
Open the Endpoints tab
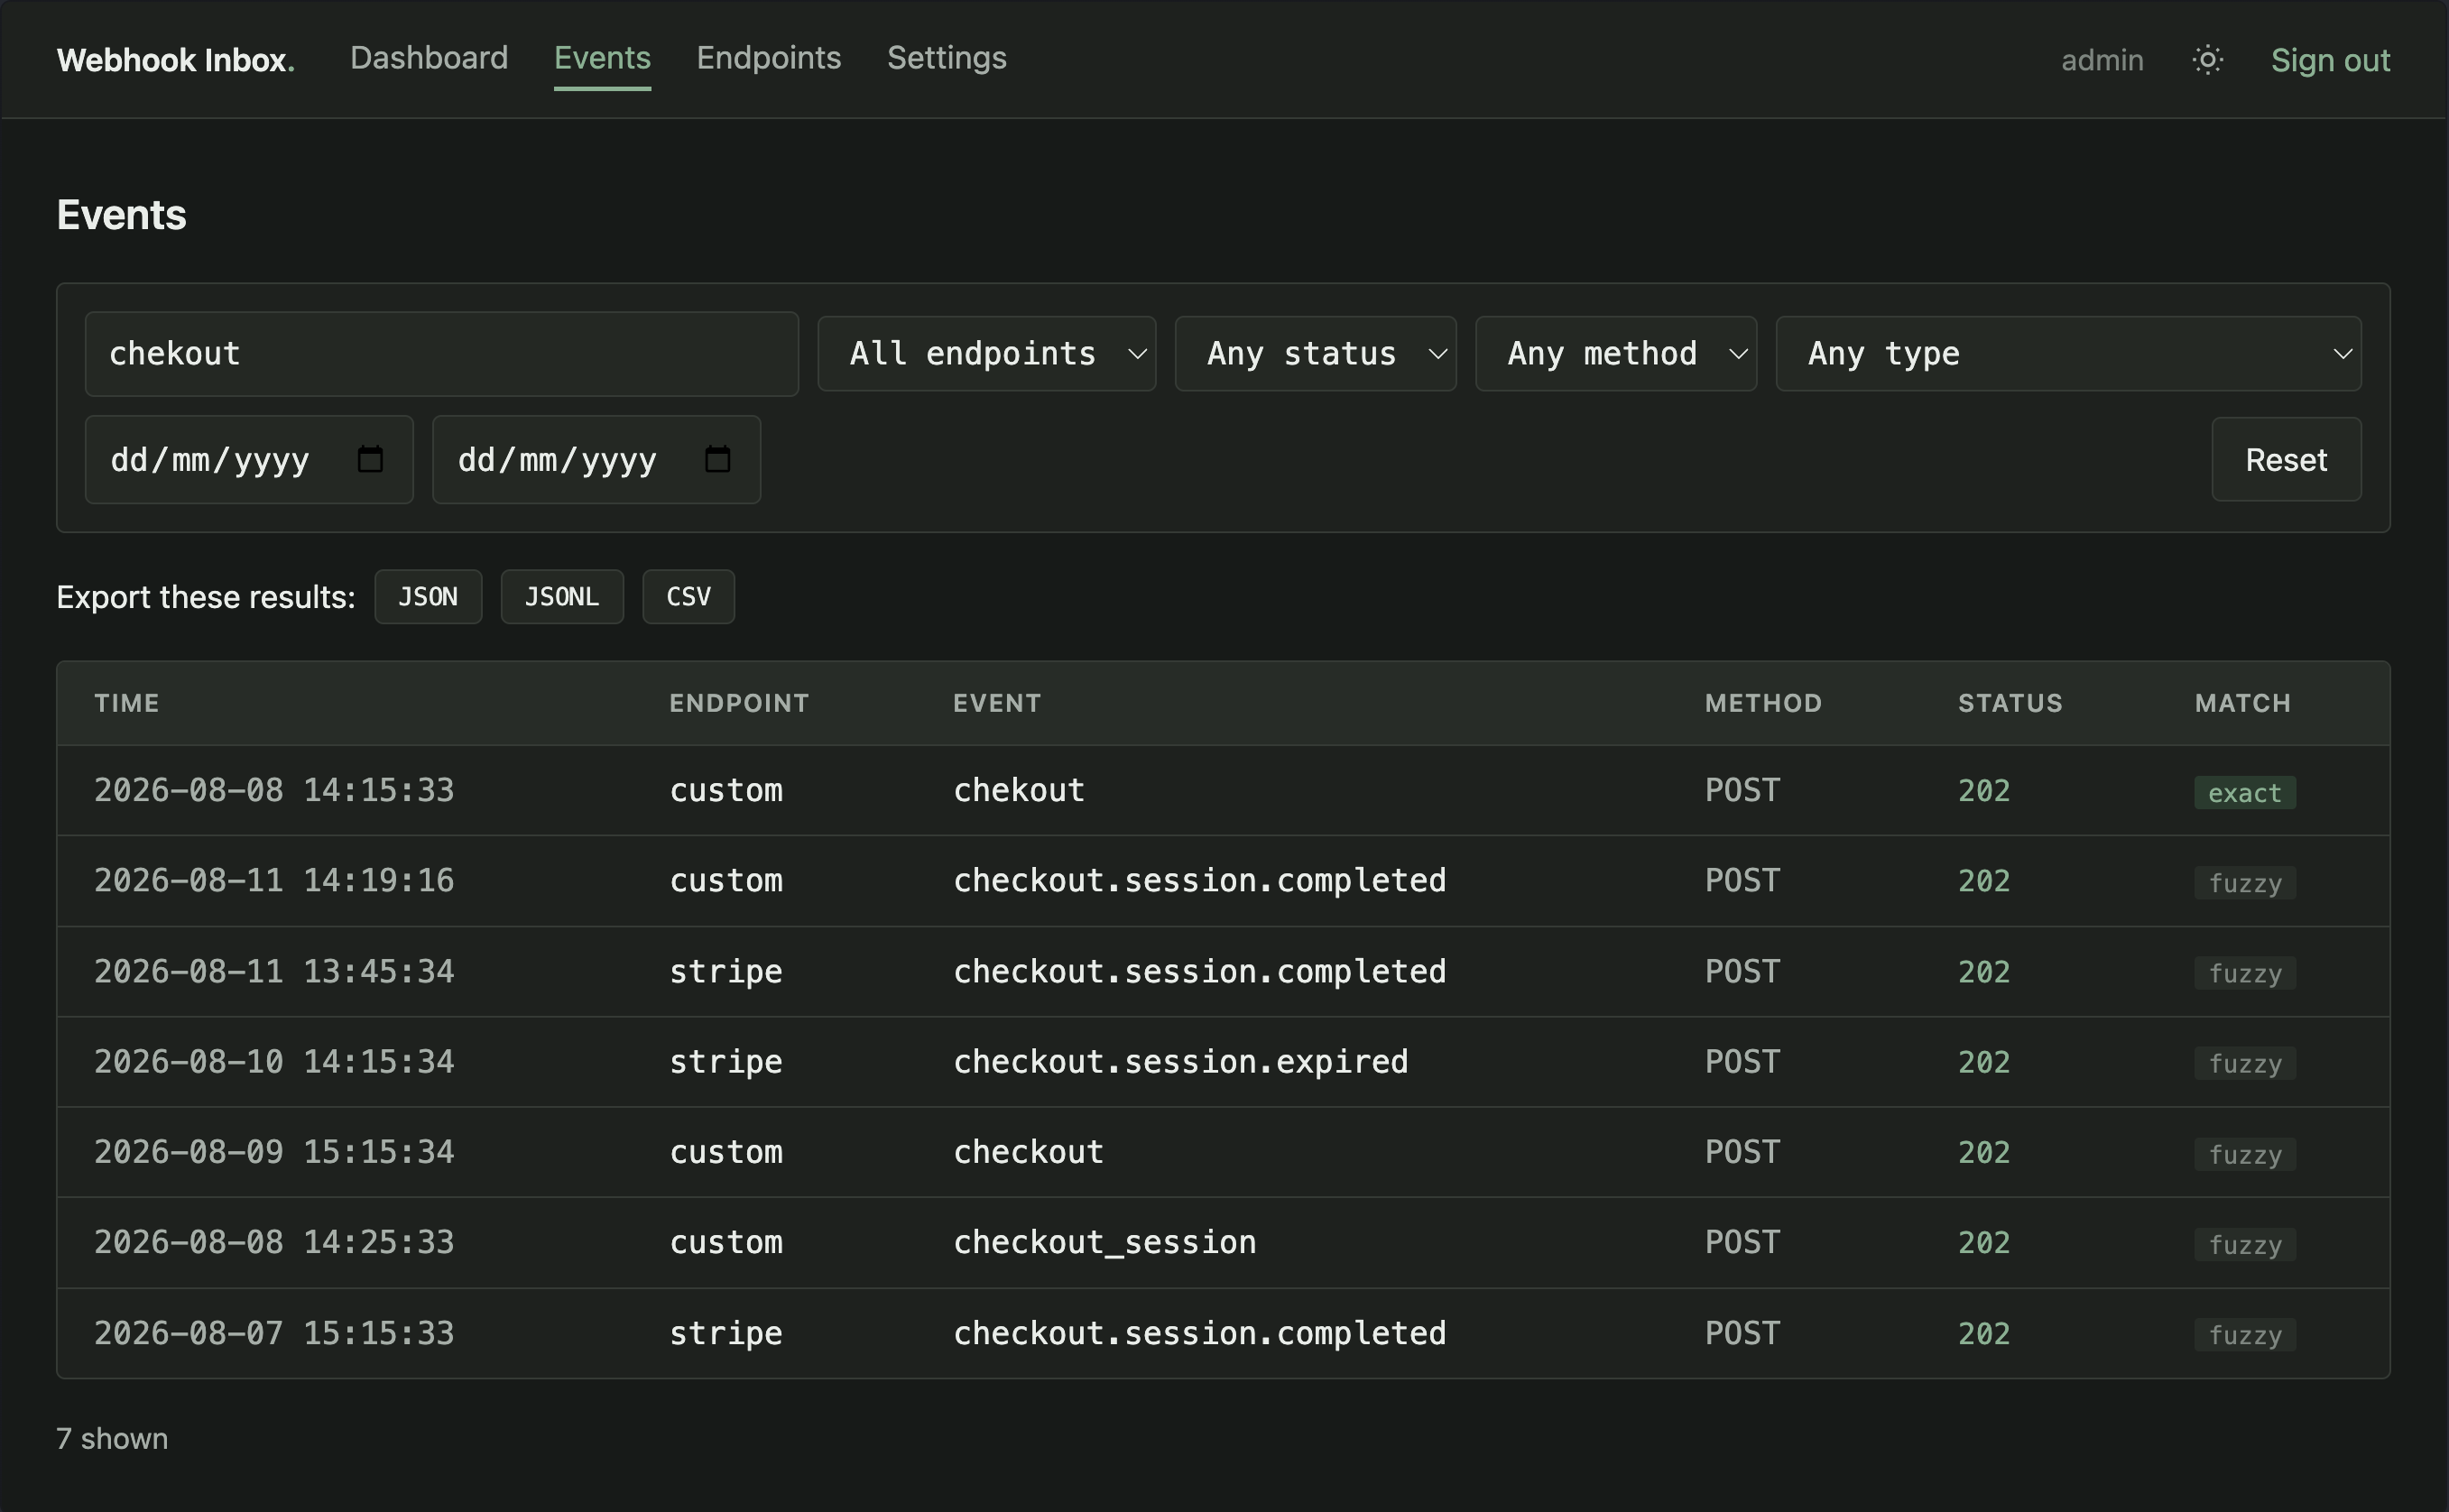point(768,58)
